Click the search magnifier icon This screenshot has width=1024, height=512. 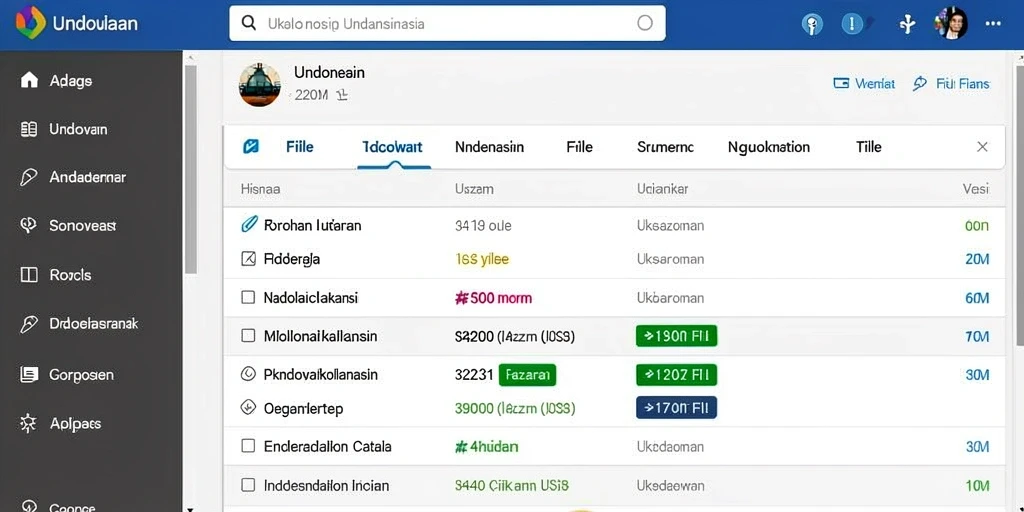249,24
